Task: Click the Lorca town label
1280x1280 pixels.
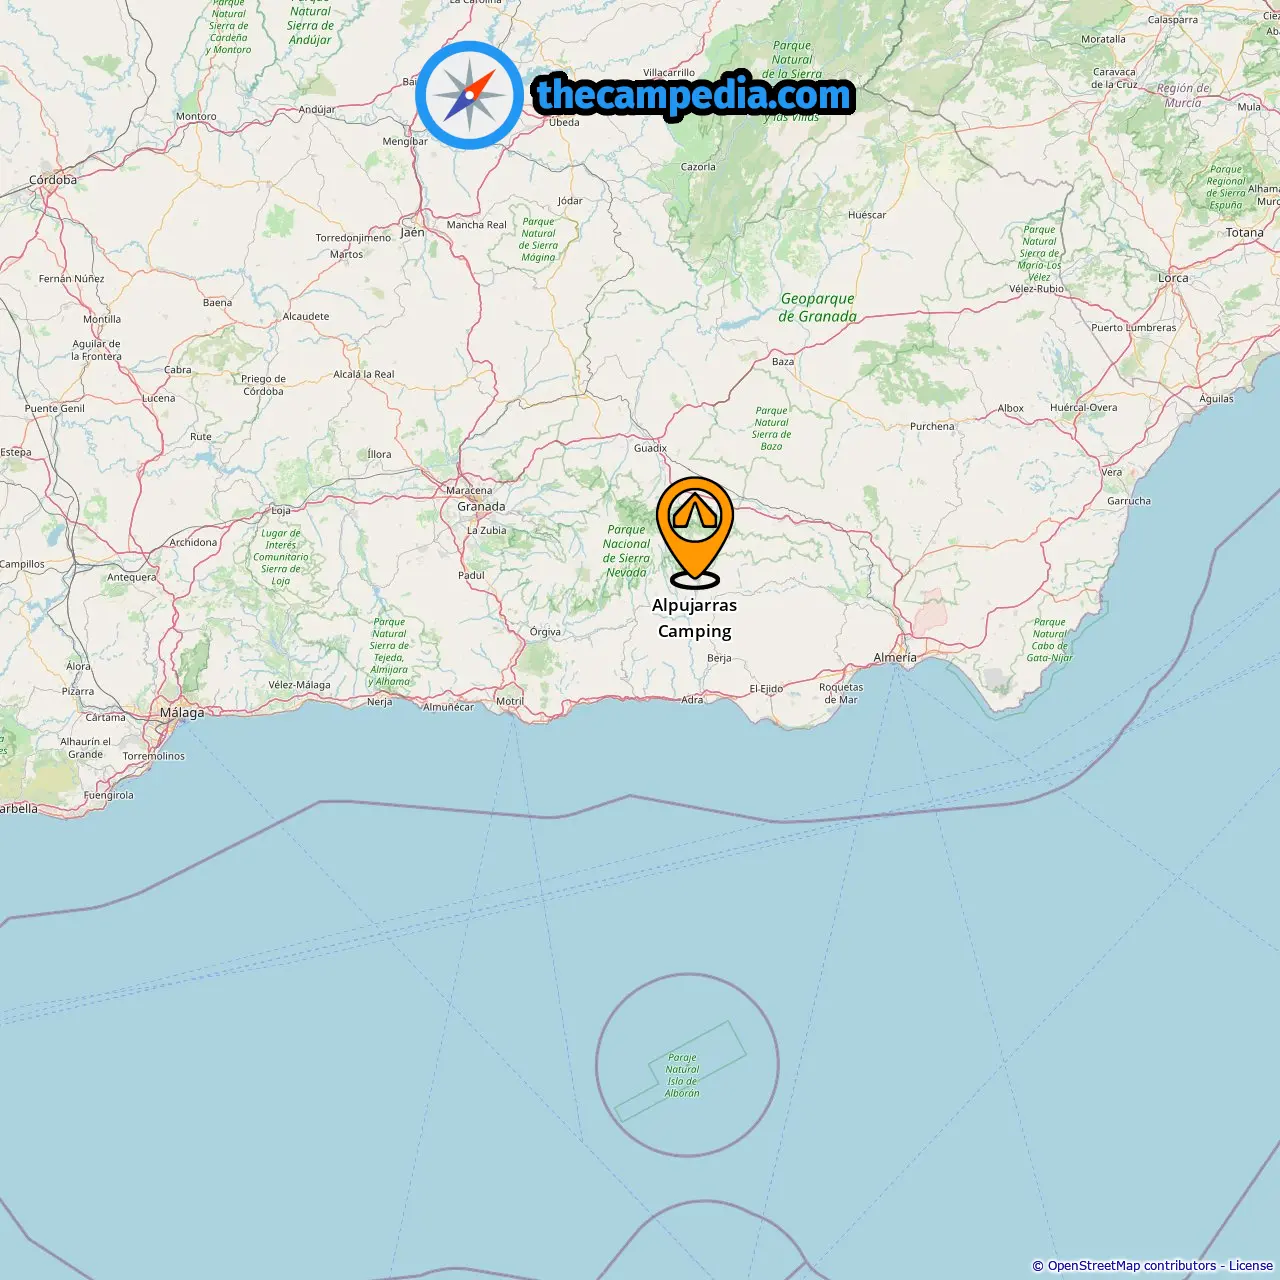Action: tap(1173, 278)
